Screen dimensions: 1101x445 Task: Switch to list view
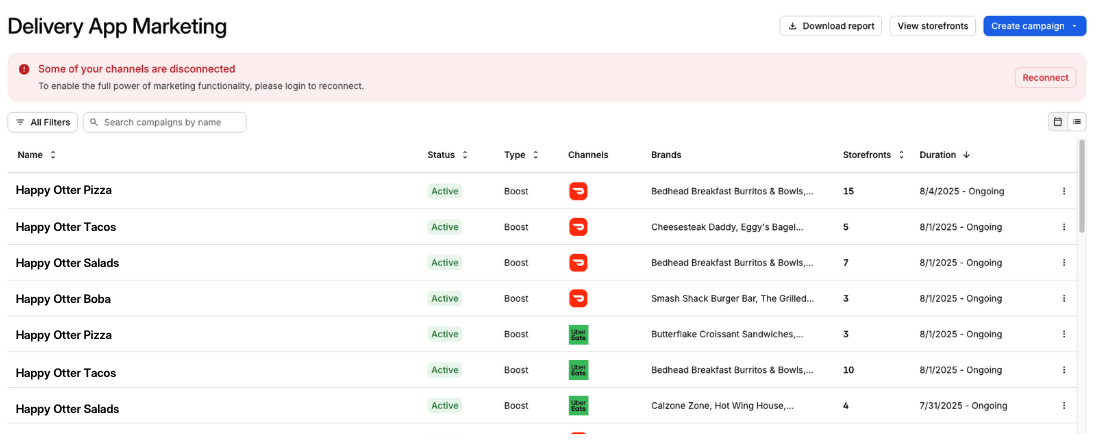1077,122
